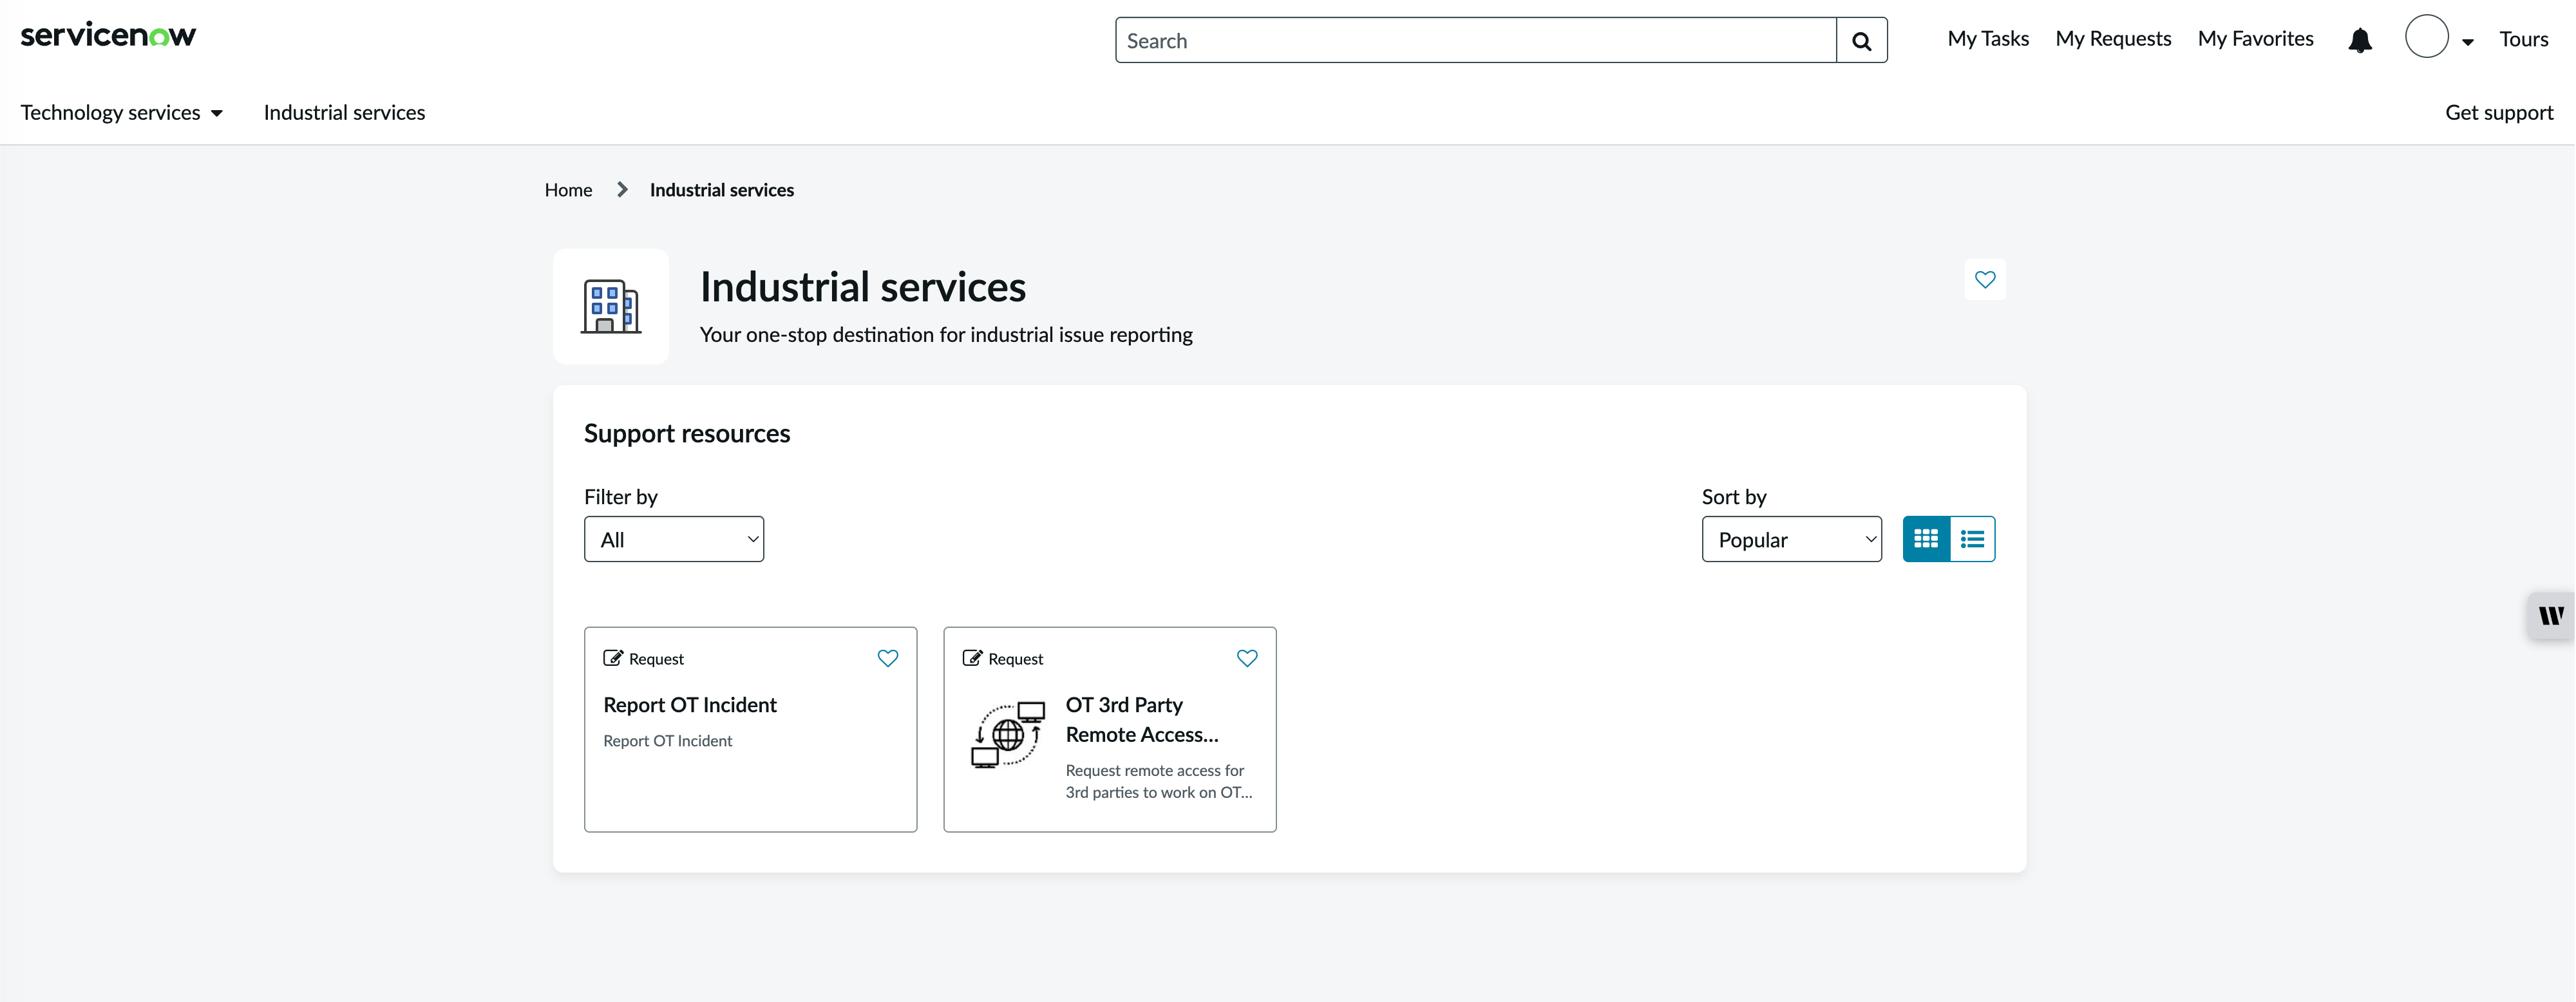The height and width of the screenshot is (1002, 2576).
Task: Go to My Requests
Action: point(2113,39)
